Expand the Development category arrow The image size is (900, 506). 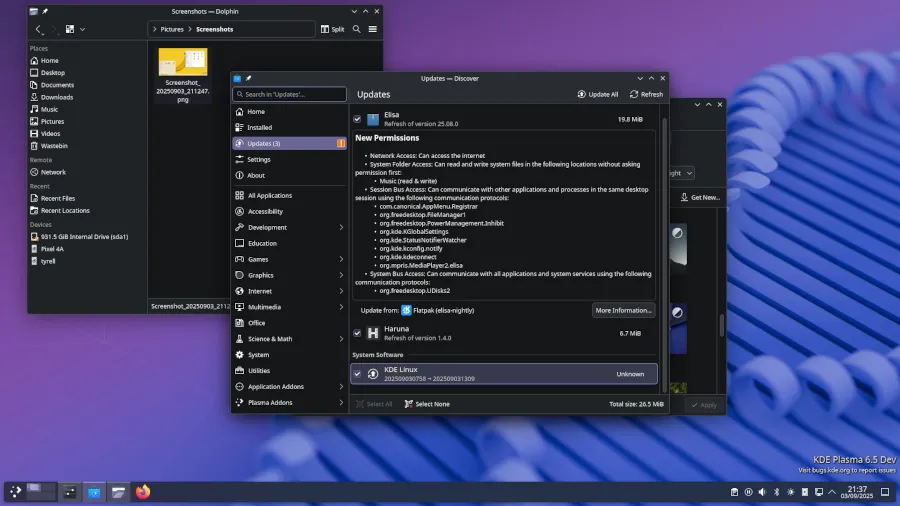(341, 227)
